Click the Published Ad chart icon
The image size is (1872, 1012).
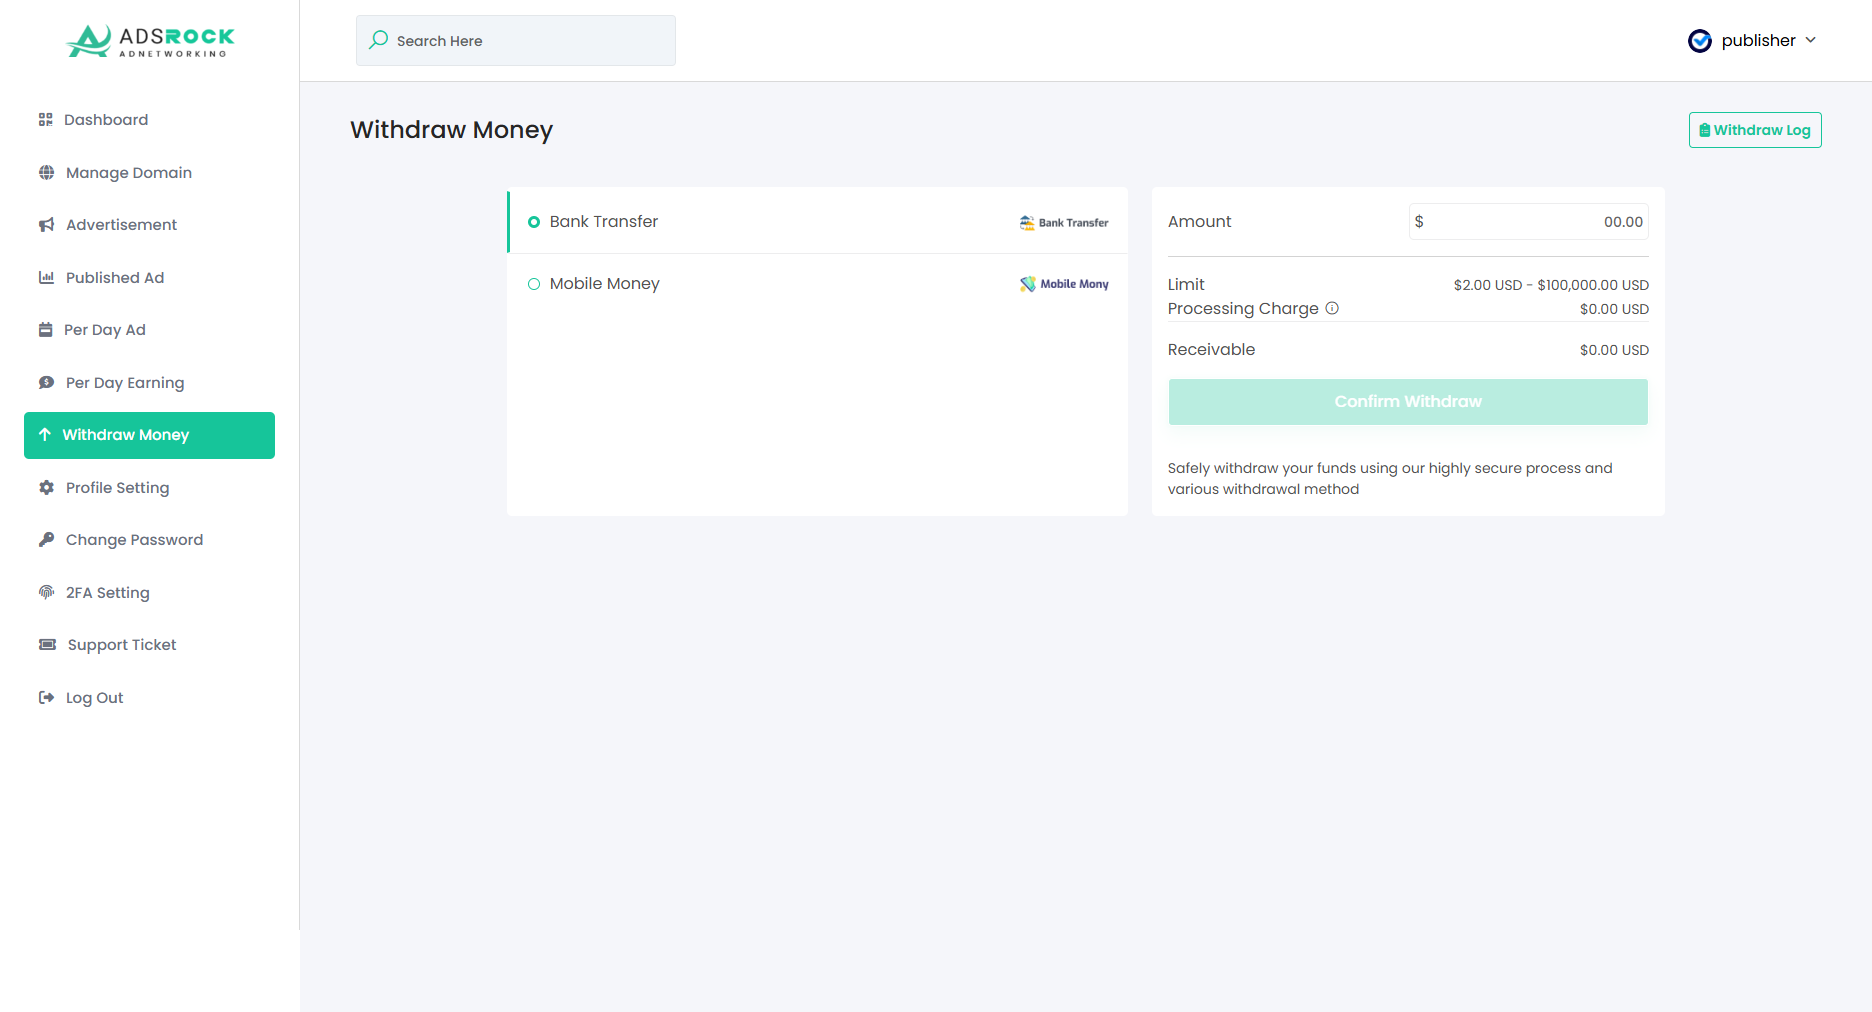46,278
